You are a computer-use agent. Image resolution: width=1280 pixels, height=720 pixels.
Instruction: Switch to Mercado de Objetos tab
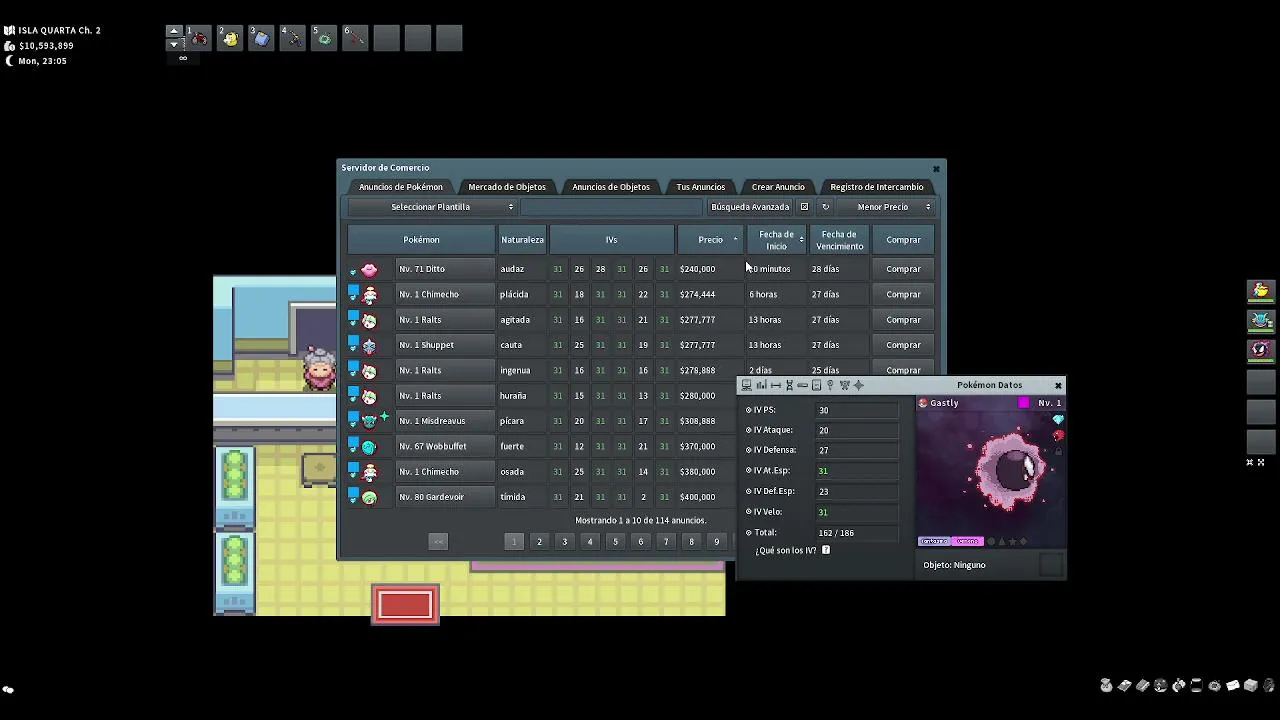(507, 187)
